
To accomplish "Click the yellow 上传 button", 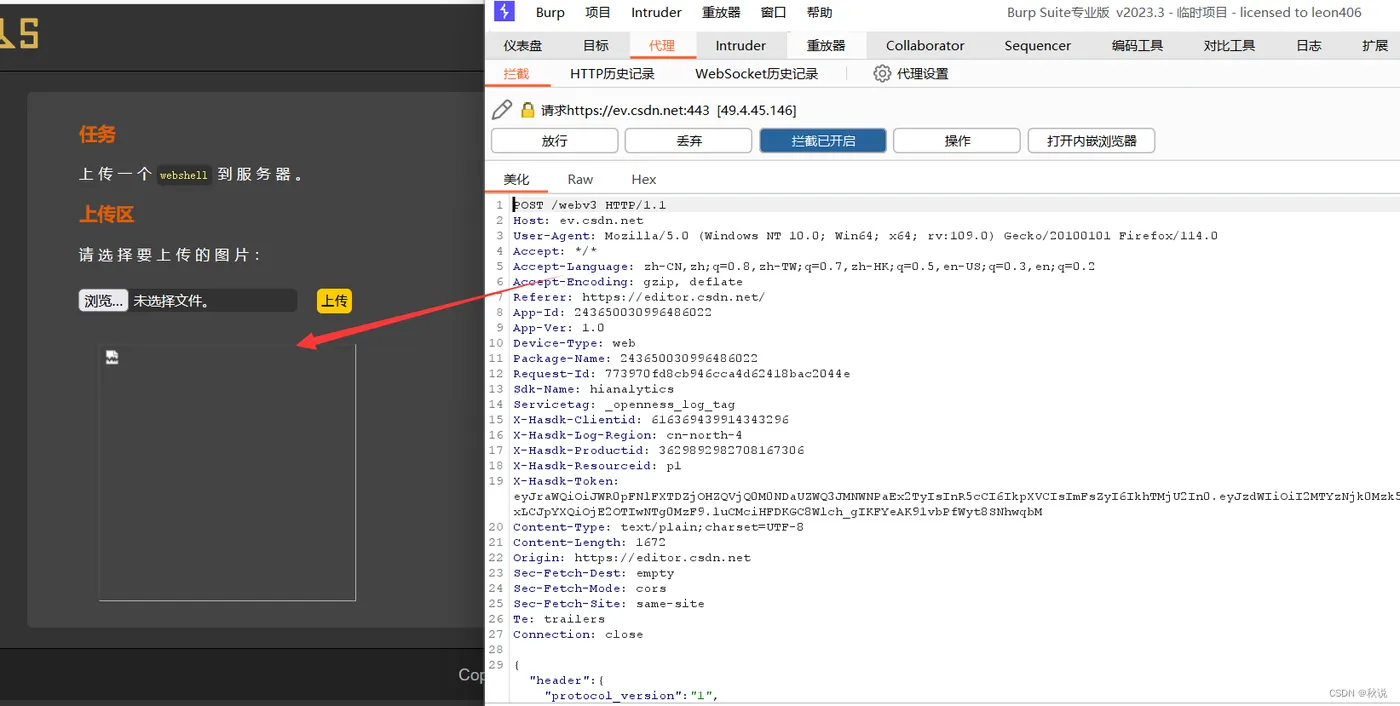I will pos(334,301).
